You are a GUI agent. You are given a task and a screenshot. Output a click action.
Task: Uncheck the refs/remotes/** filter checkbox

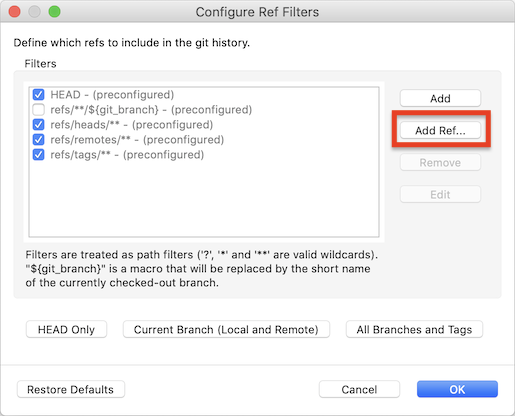coord(39,140)
